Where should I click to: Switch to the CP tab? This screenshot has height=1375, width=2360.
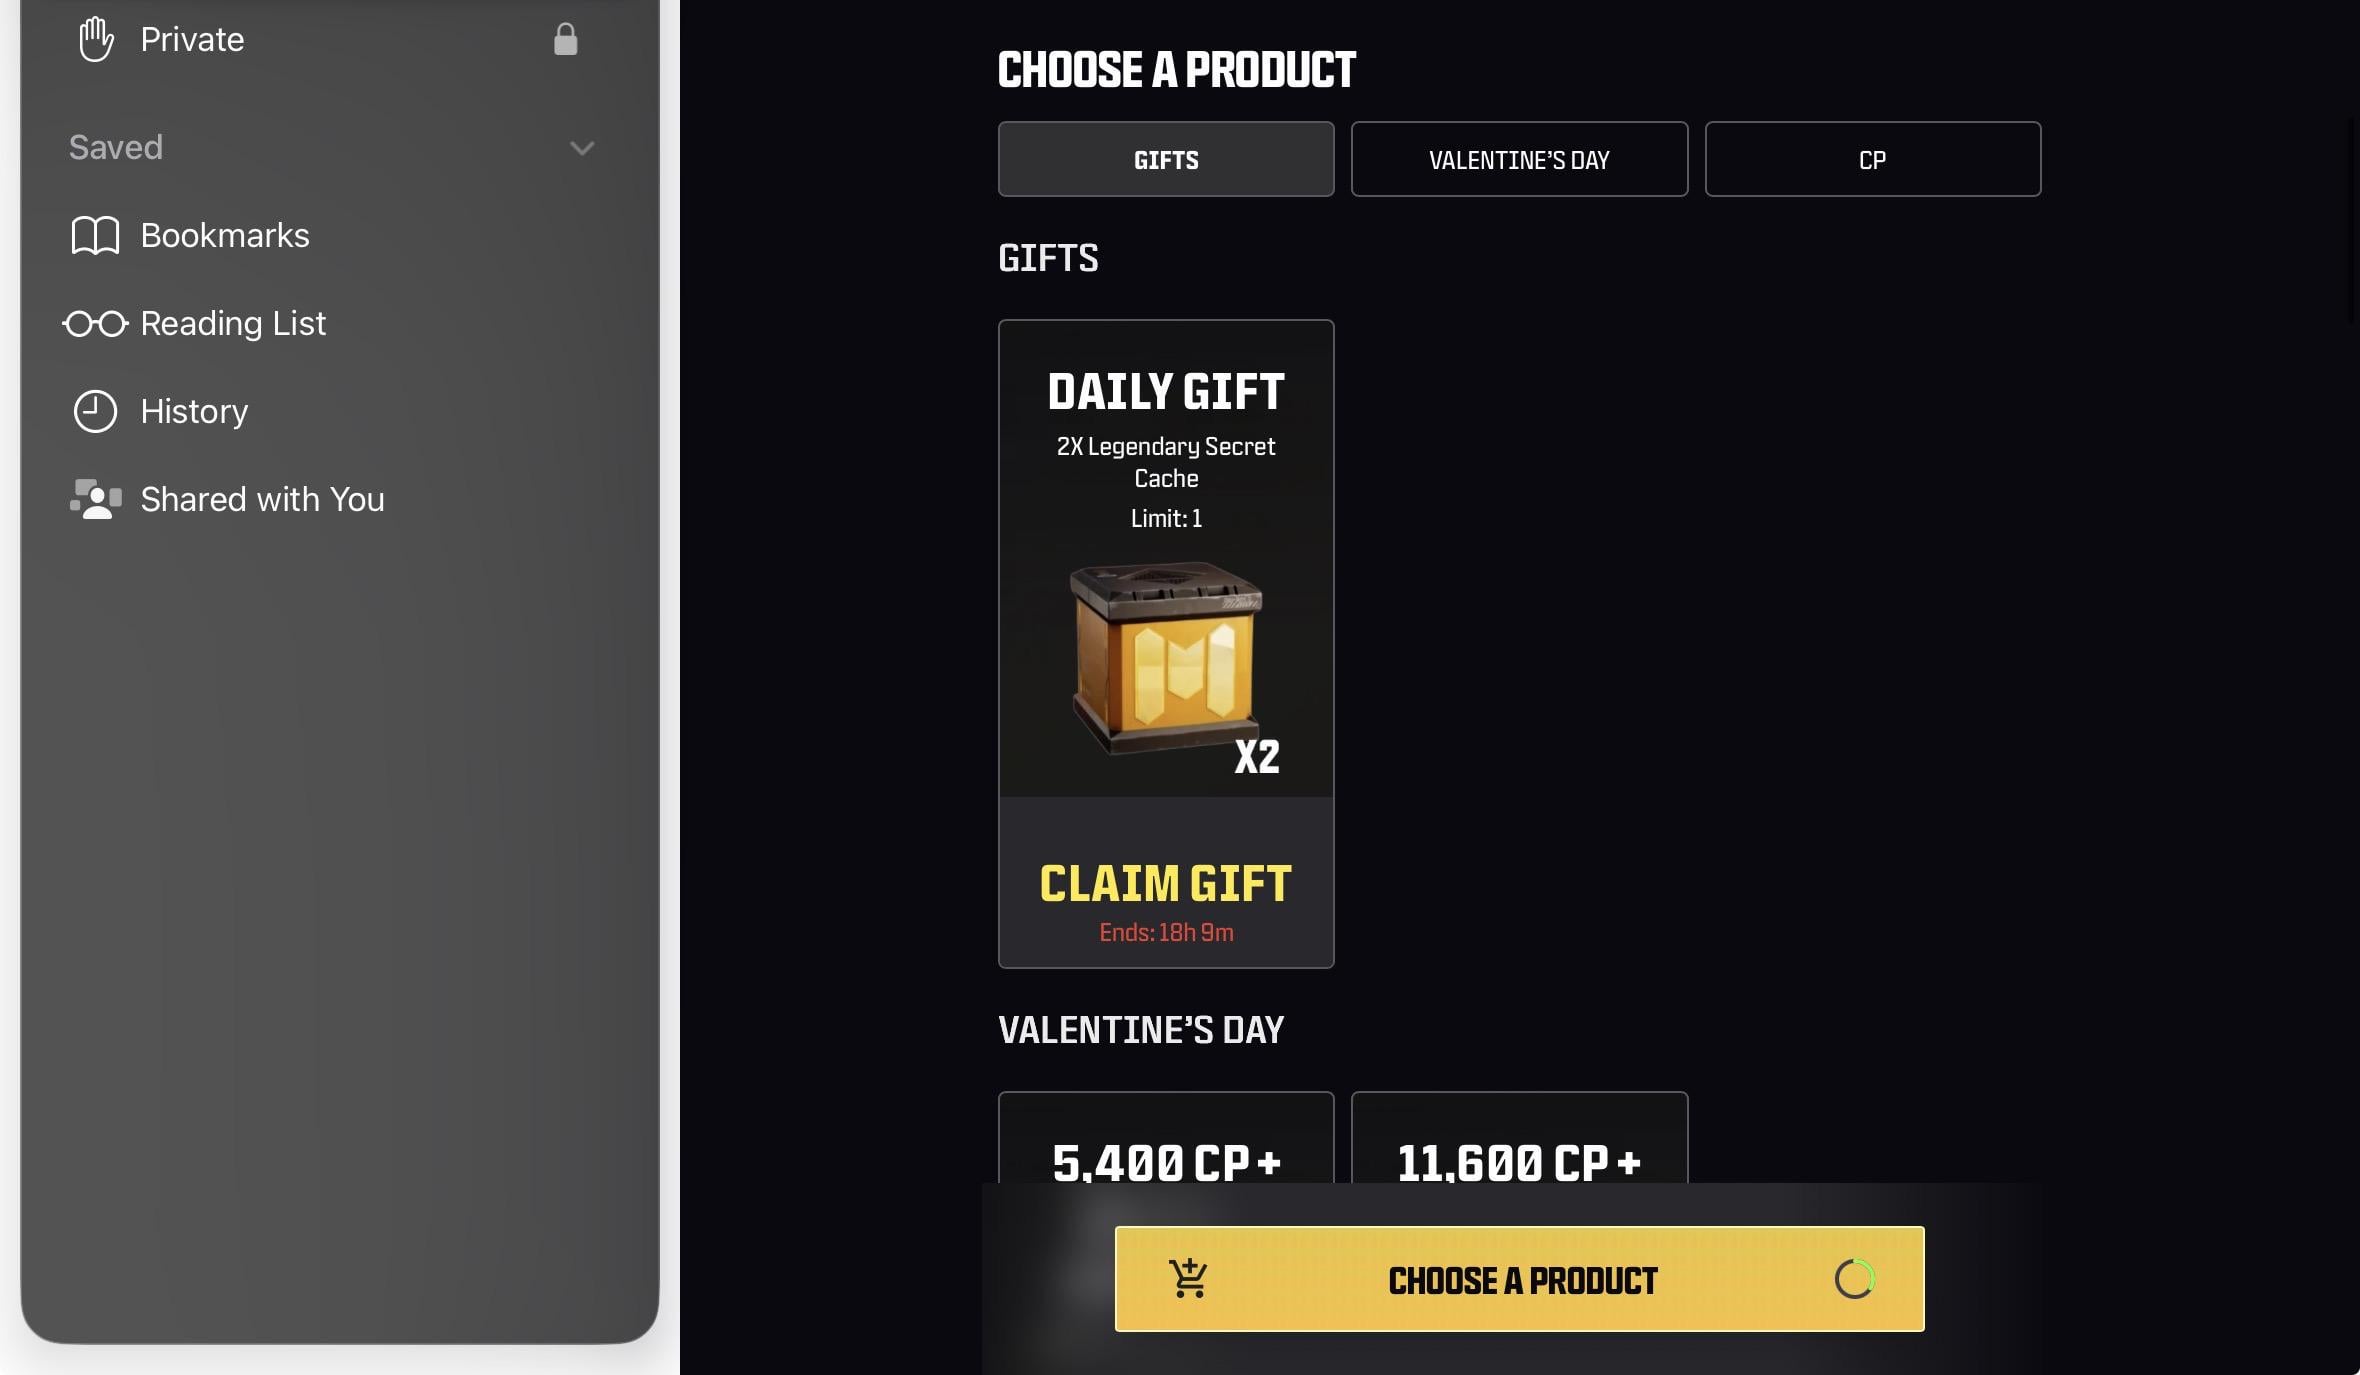(1872, 160)
